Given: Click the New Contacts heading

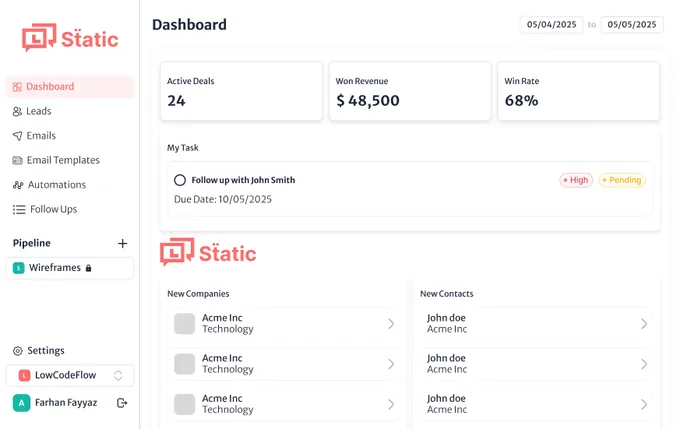Looking at the screenshot, I should pyautogui.click(x=447, y=294).
